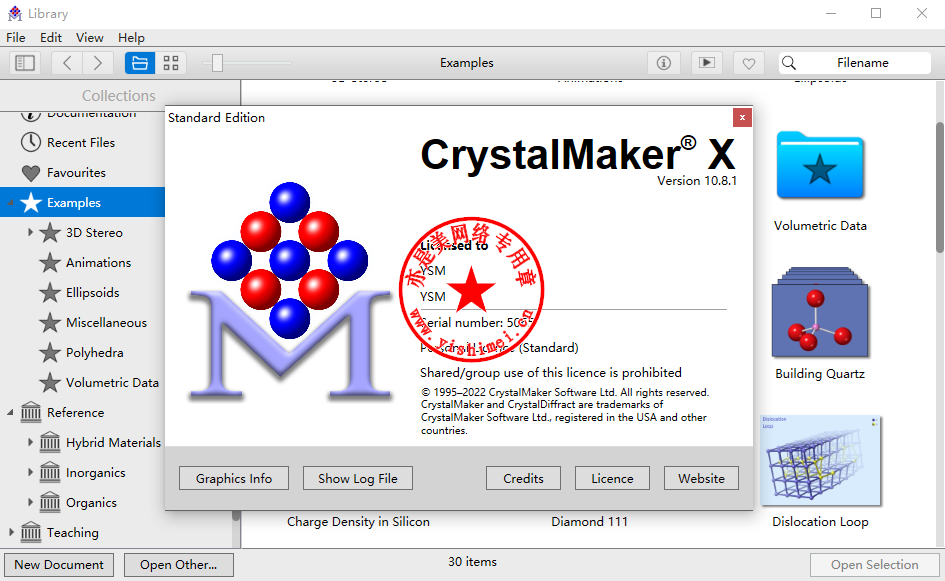Expand the 3D Stereo tree arrow

[x=30, y=232]
